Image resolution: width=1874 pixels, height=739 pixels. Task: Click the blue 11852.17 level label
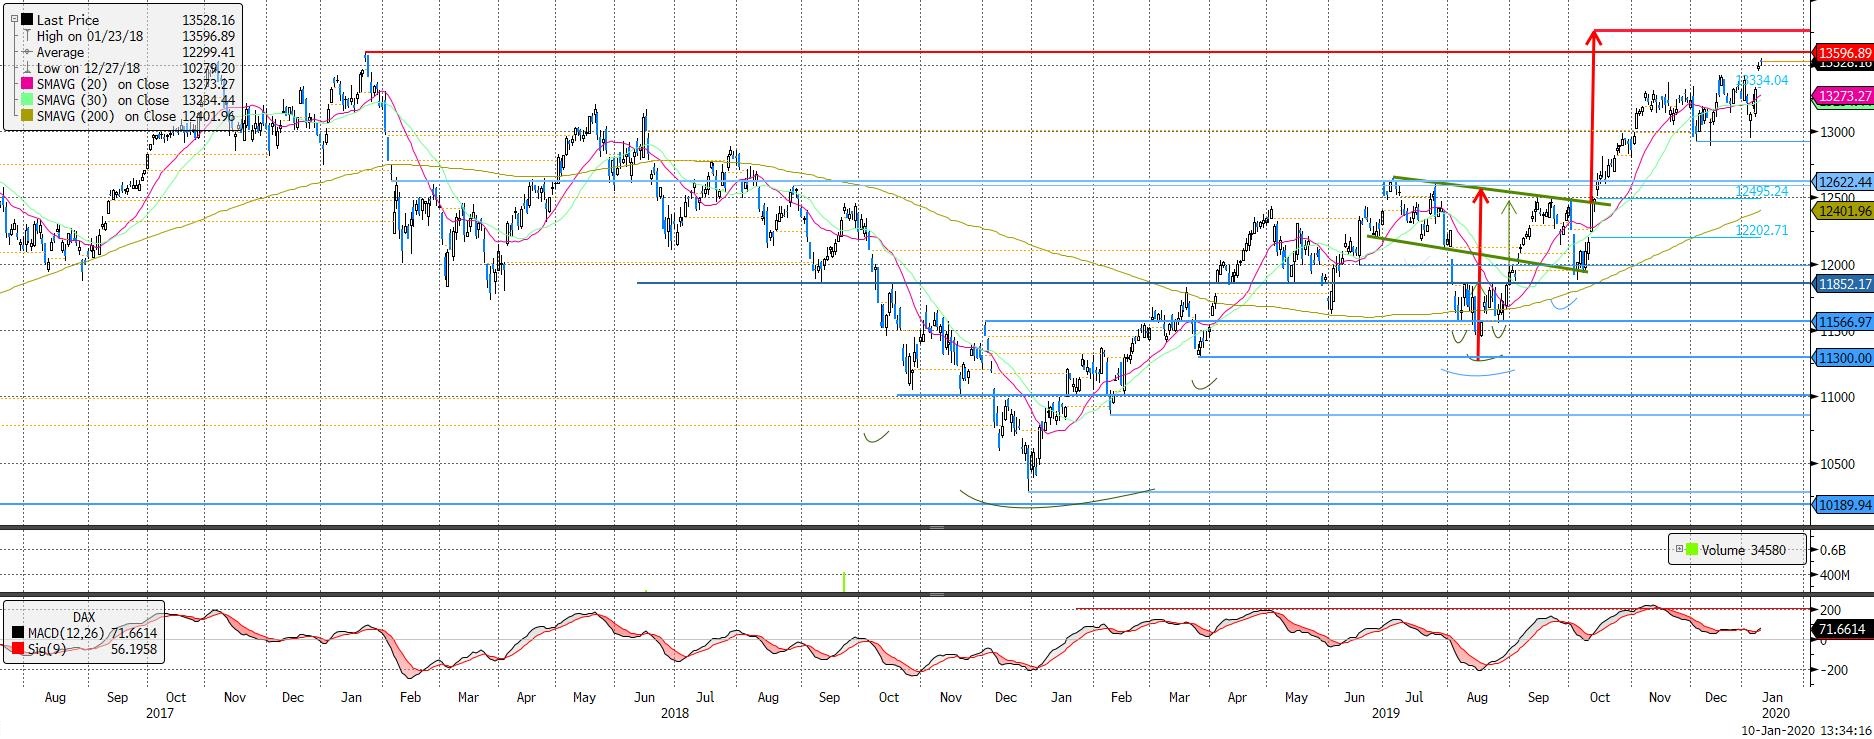[x=1843, y=284]
